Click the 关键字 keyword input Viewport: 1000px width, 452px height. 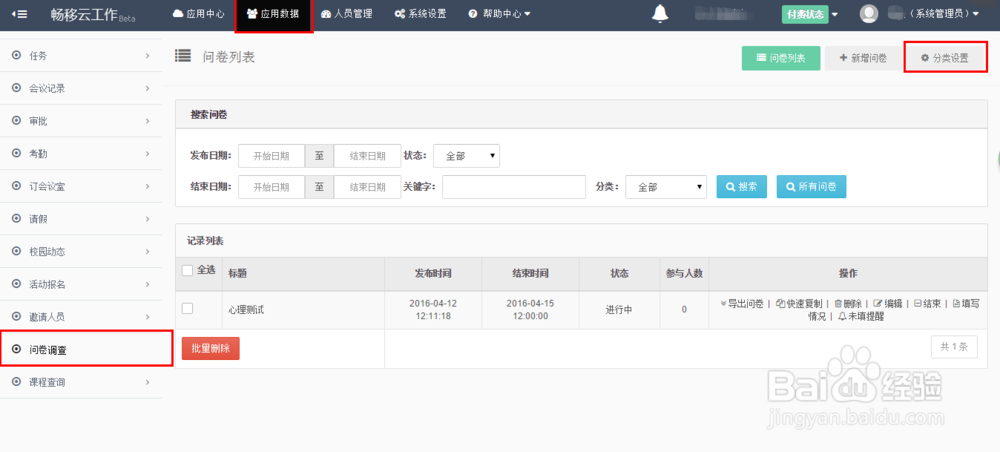click(513, 187)
